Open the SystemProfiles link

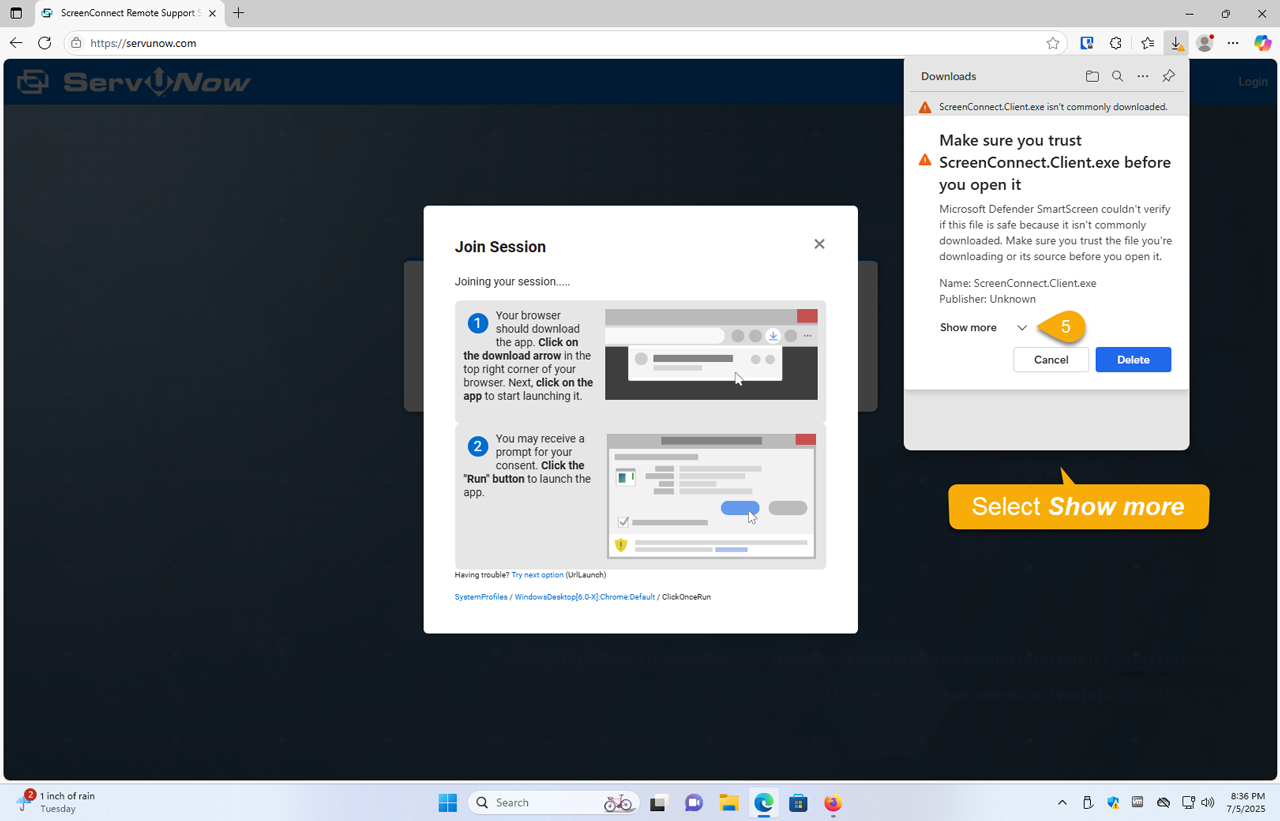point(481,597)
